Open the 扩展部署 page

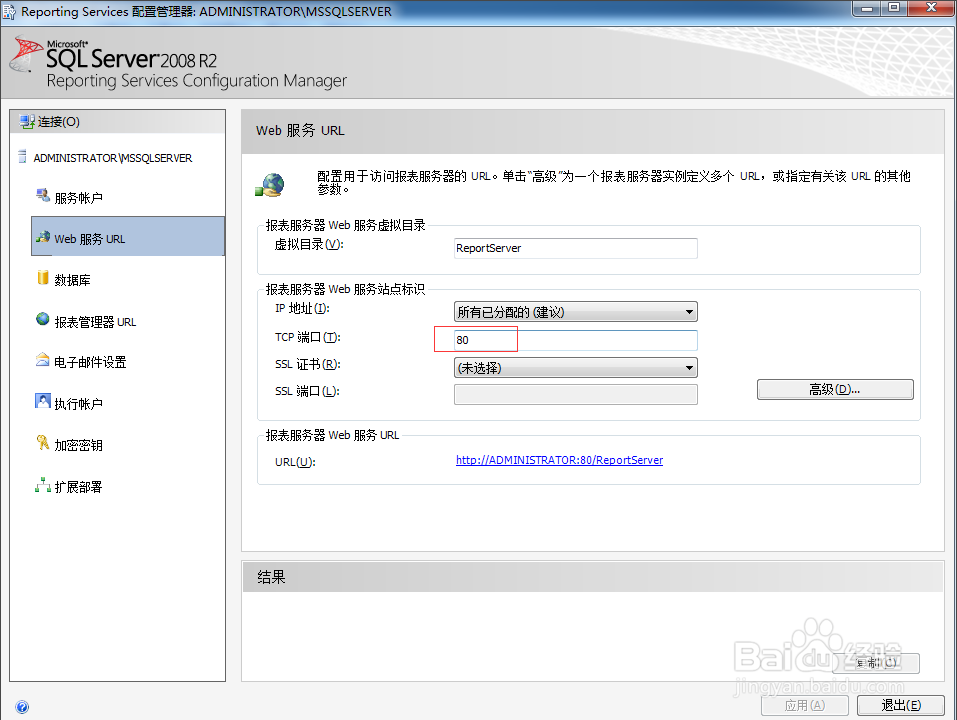(79, 487)
